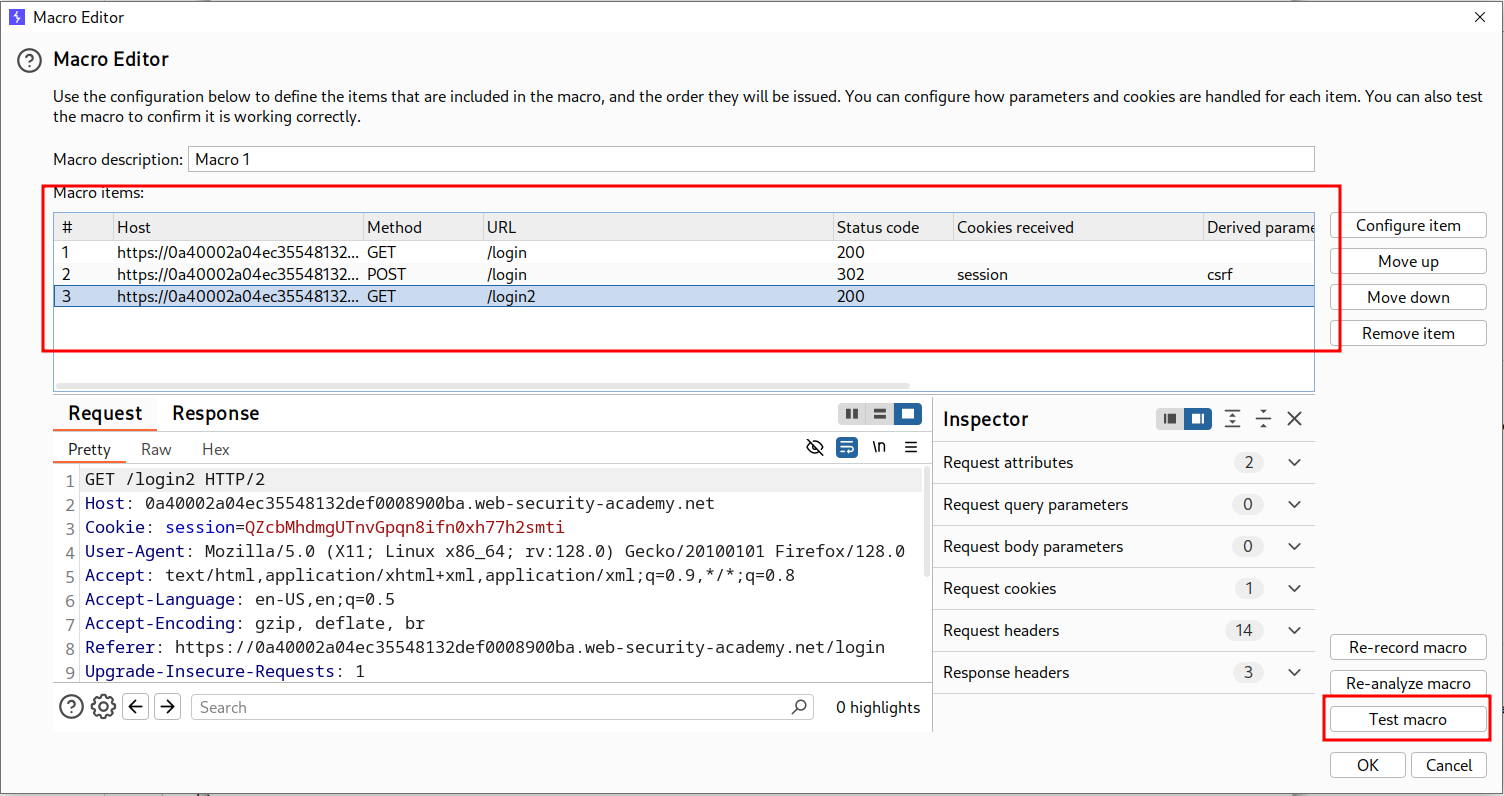Expand Request attributes section
This screenshot has width=1504, height=796.
1295,463
